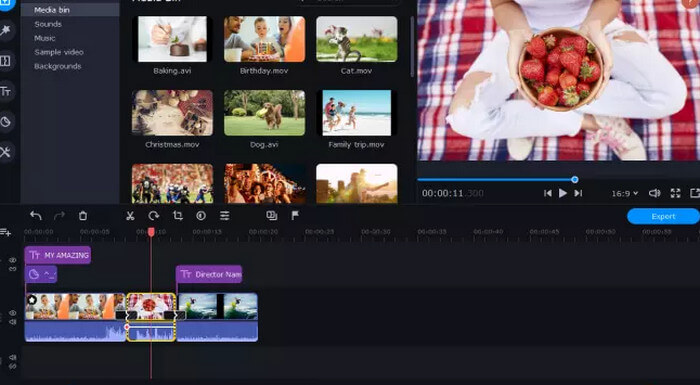The height and width of the screenshot is (385, 700).
Task: Select the surfing video clip on timeline
Action: [218, 306]
